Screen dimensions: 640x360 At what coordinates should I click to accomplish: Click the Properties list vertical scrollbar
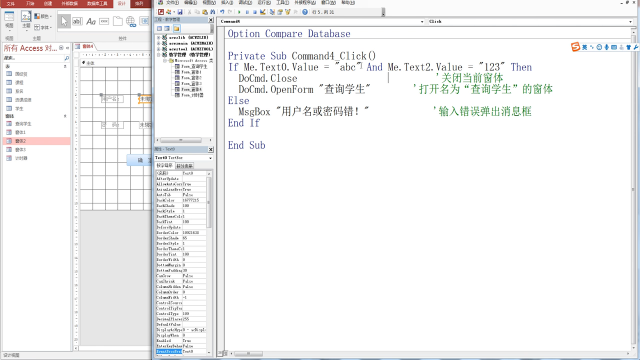tap(209, 262)
